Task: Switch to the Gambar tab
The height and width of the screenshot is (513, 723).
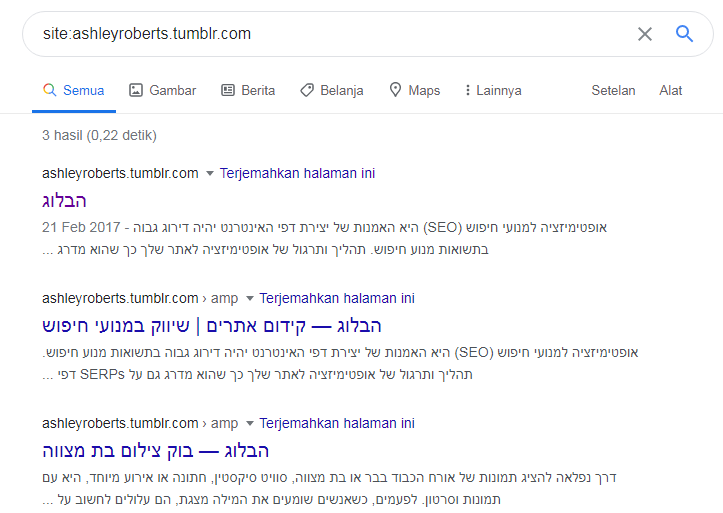Action: (162, 90)
